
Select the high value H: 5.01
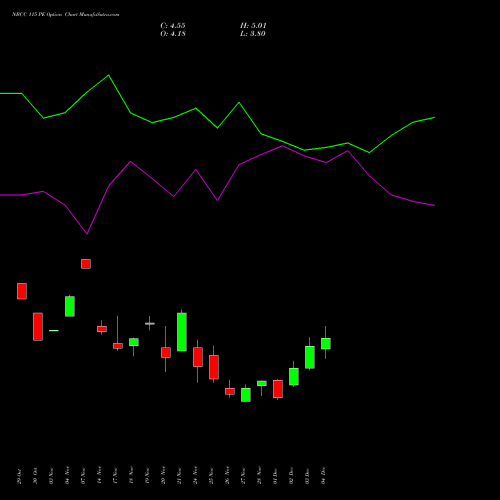(253, 26)
